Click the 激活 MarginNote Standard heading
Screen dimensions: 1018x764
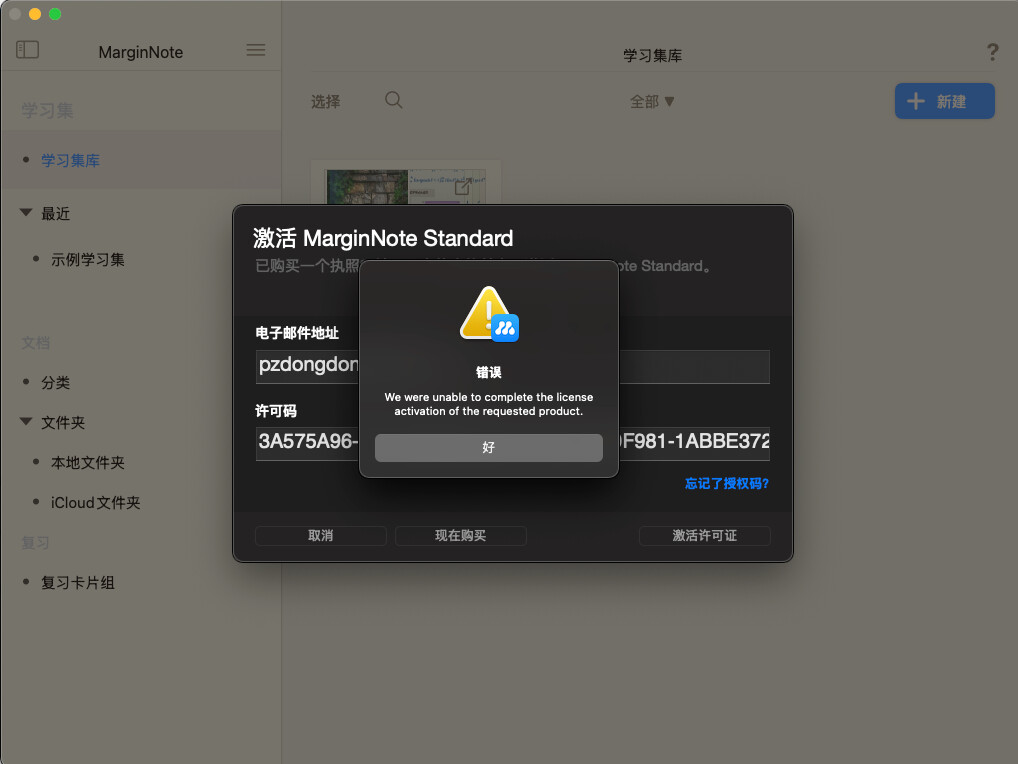point(383,238)
